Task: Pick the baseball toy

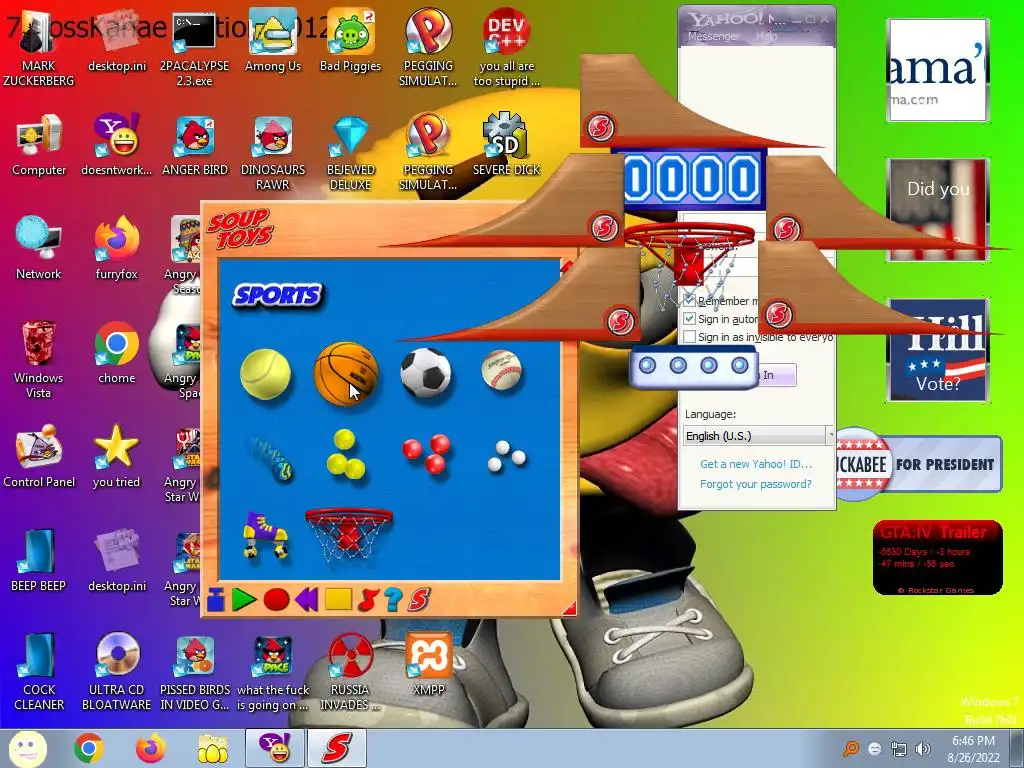Action: (x=502, y=371)
